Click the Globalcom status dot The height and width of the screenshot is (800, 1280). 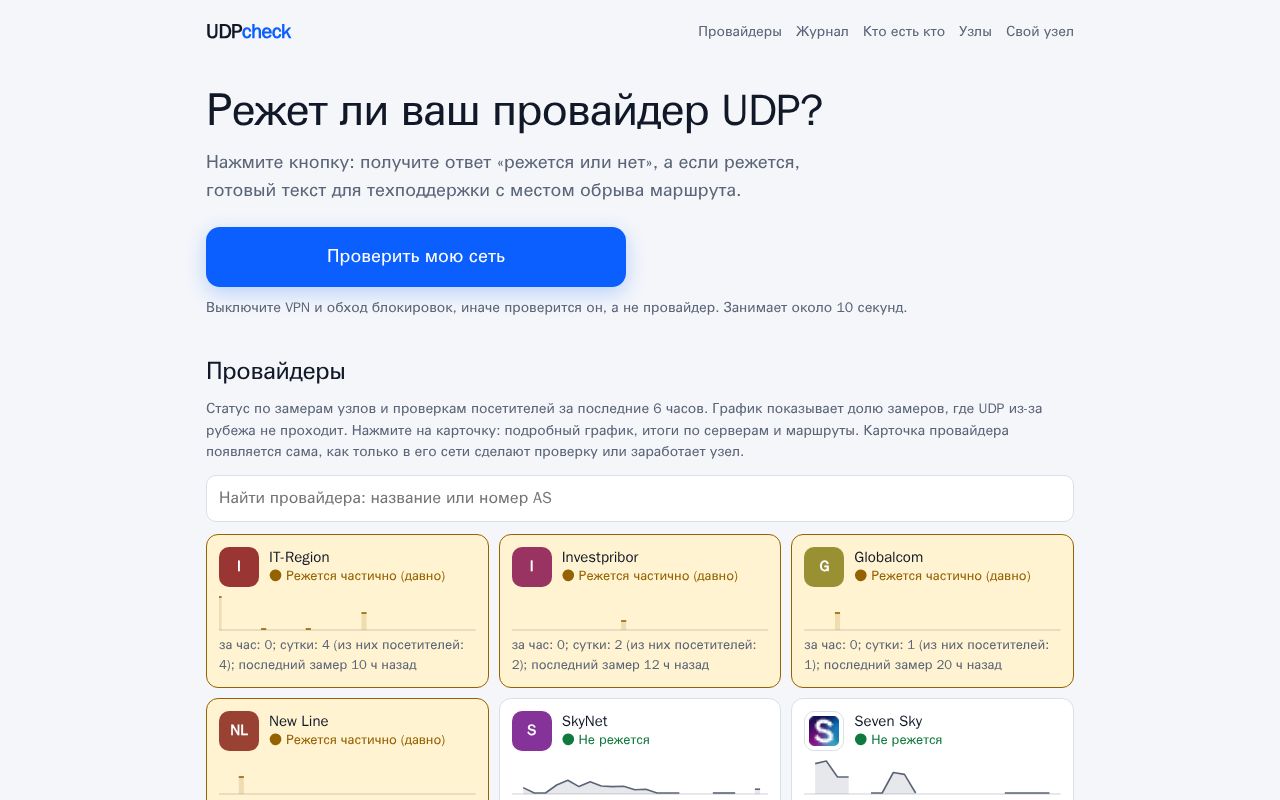coord(861,576)
